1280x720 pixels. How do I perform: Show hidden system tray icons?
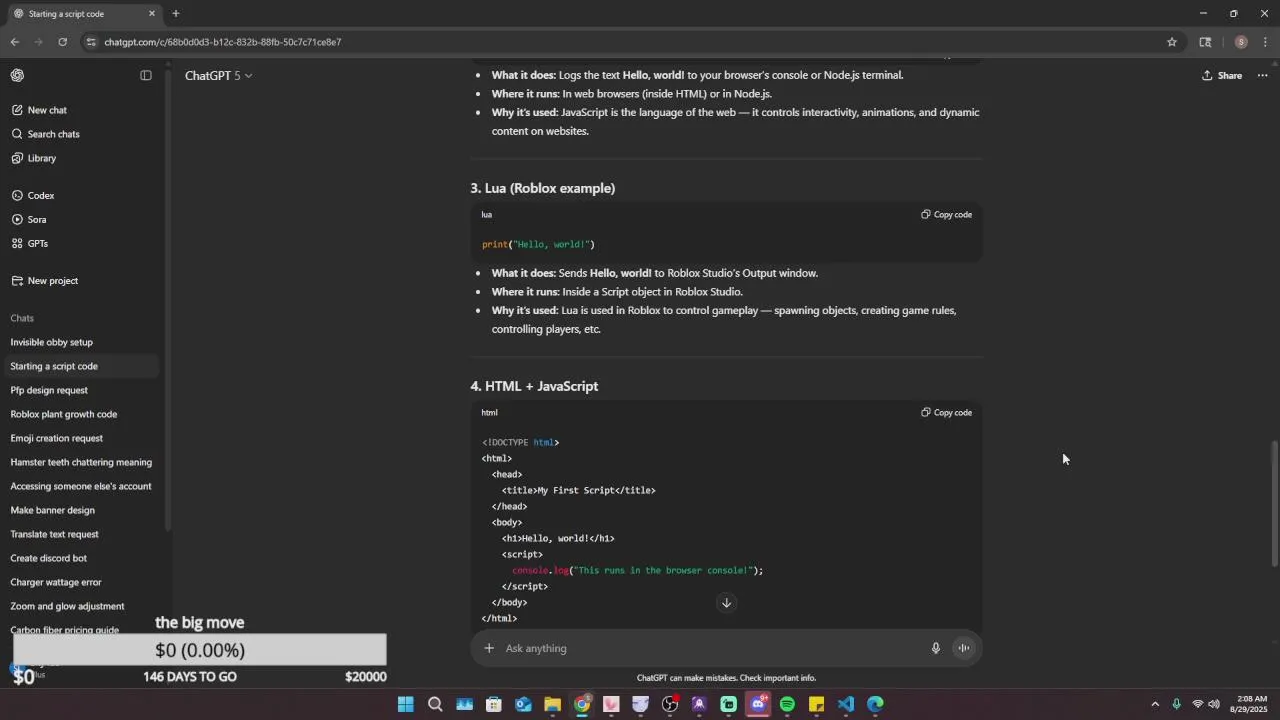(x=1155, y=705)
